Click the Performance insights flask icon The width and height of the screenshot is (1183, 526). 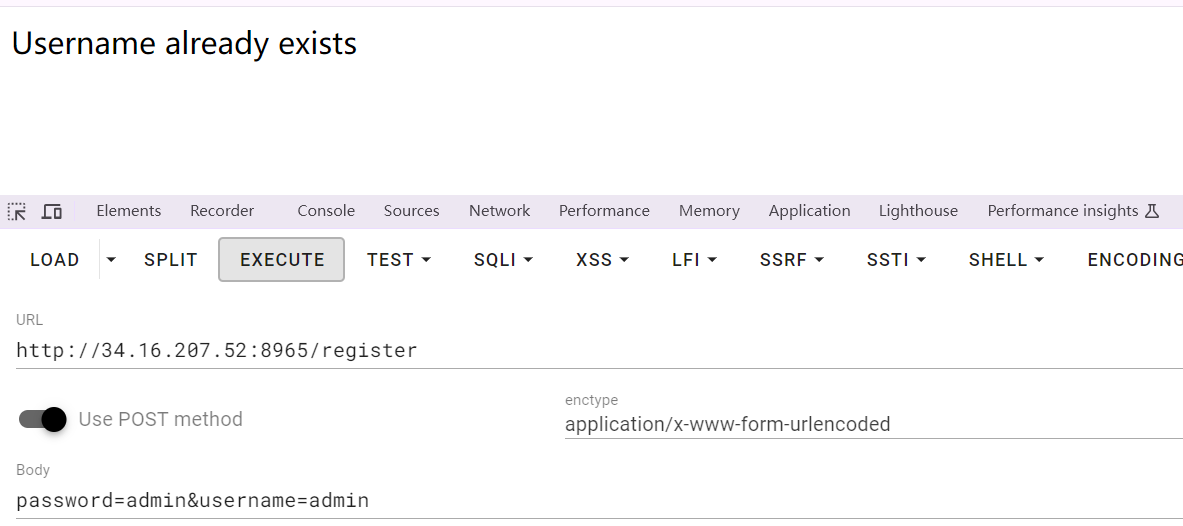click(x=1152, y=211)
